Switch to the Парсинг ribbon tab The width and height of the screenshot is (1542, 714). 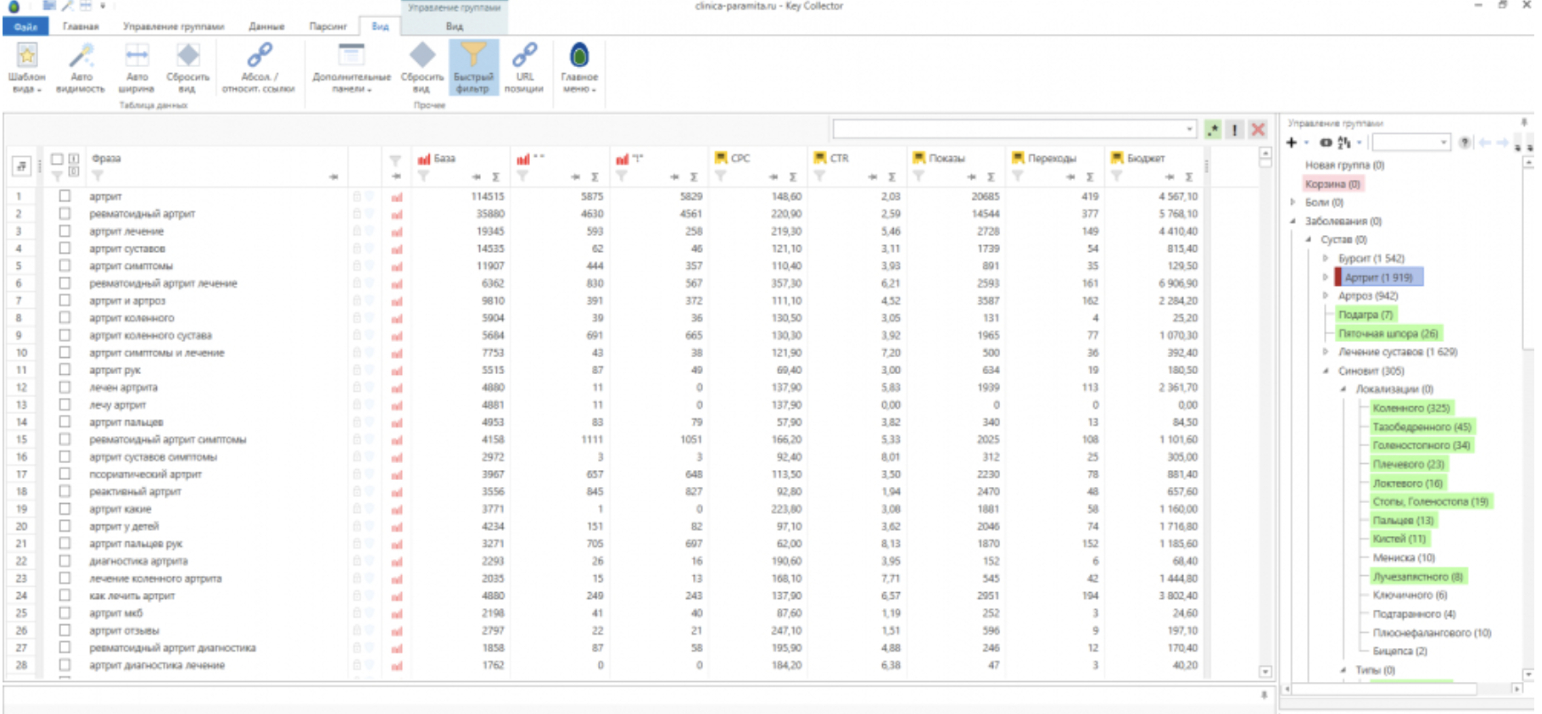[x=328, y=27]
